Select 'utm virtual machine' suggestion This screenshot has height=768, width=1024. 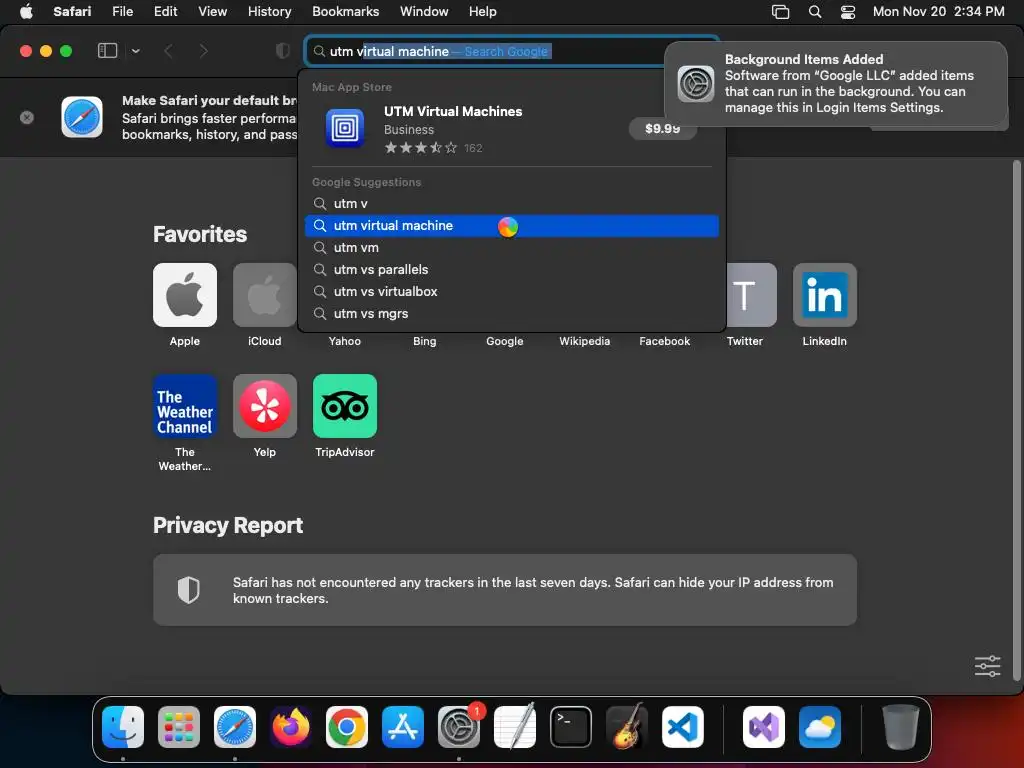512,226
